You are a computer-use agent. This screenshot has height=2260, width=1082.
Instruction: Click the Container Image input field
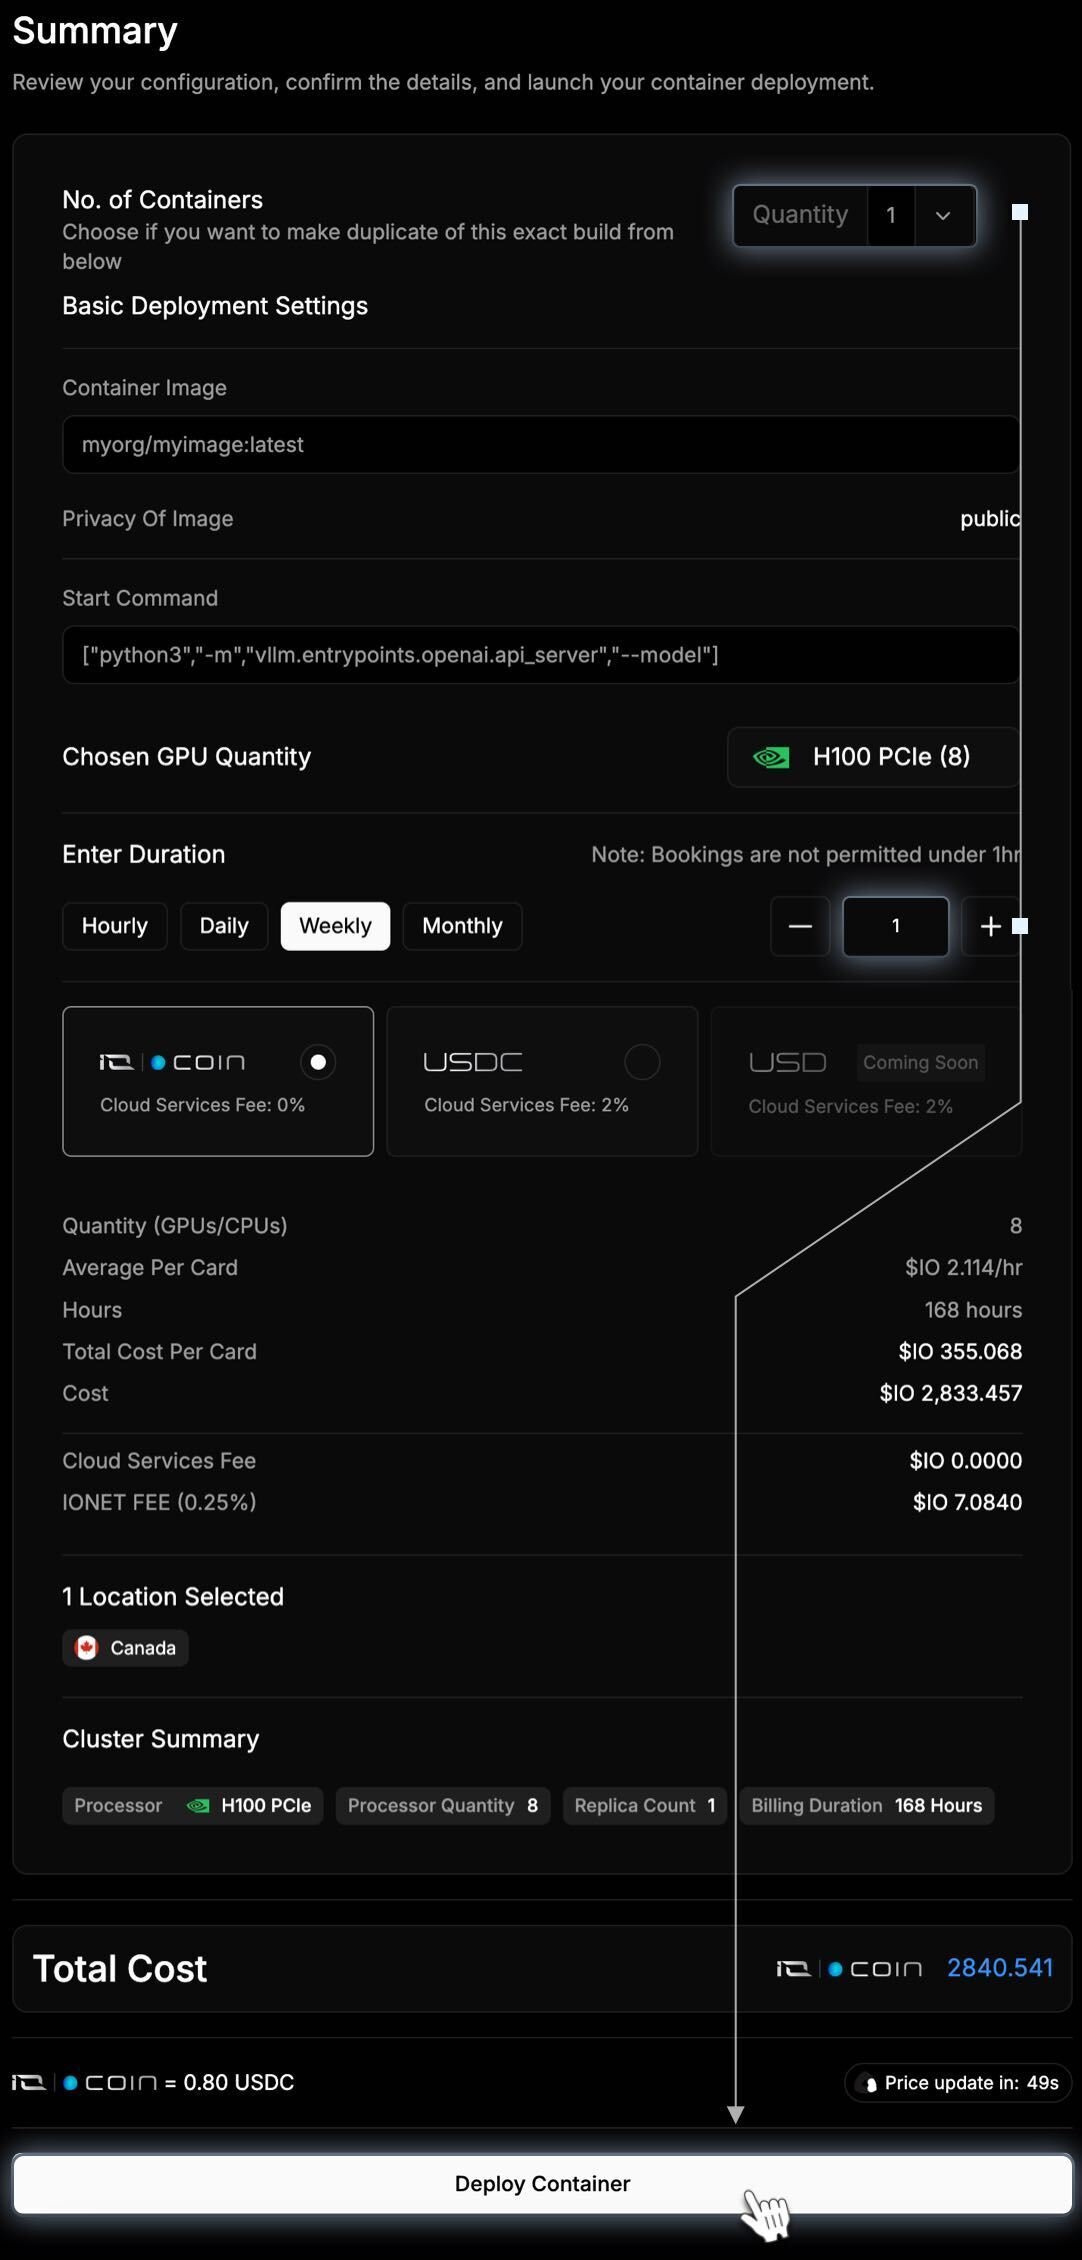(540, 445)
